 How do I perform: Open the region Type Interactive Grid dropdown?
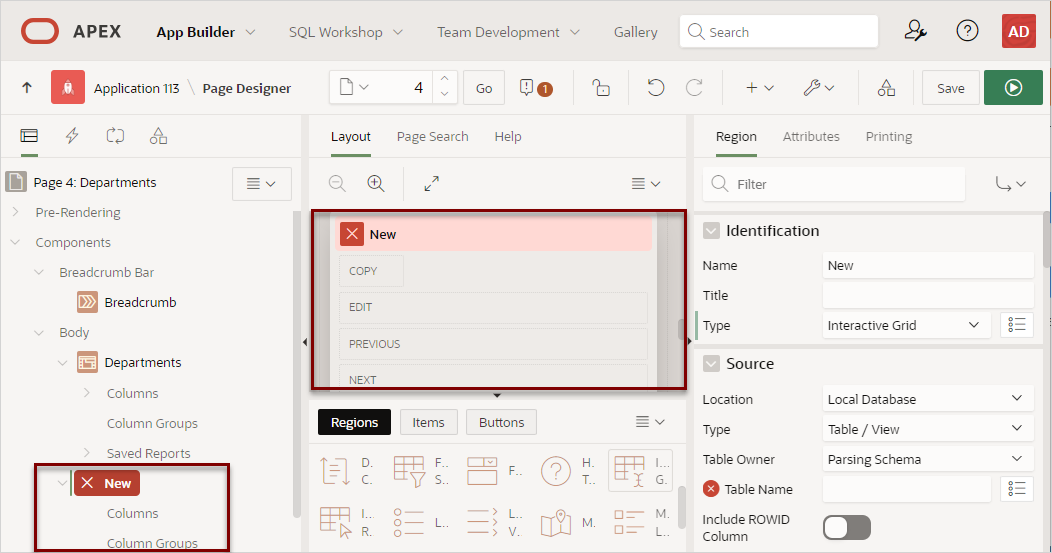coord(904,325)
